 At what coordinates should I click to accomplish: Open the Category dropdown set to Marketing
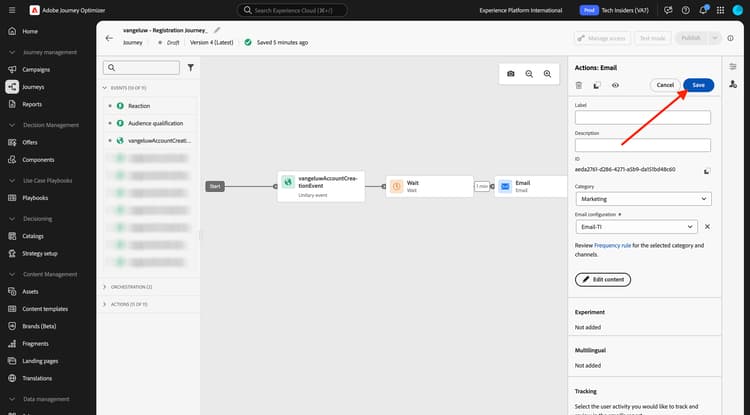coord(643,199)
